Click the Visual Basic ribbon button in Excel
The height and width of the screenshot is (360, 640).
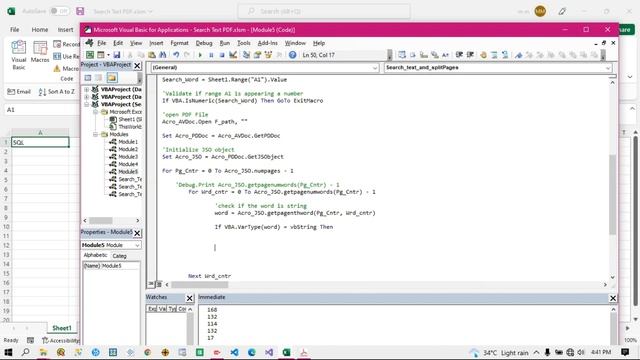point(19,55)
